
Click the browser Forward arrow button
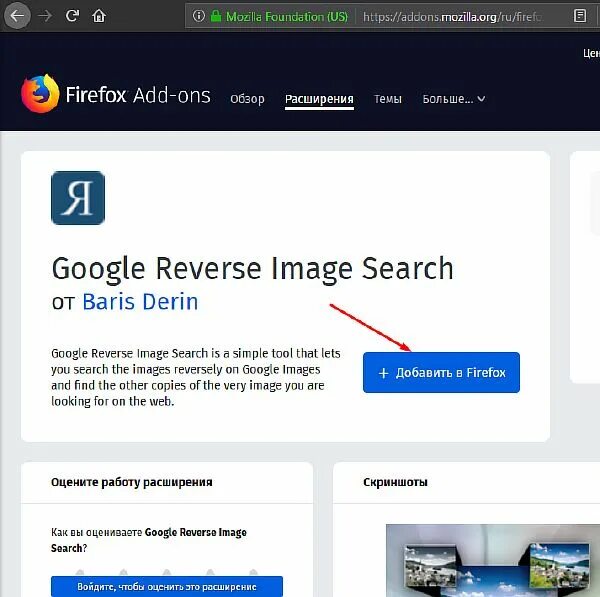[x=45, y=16]
